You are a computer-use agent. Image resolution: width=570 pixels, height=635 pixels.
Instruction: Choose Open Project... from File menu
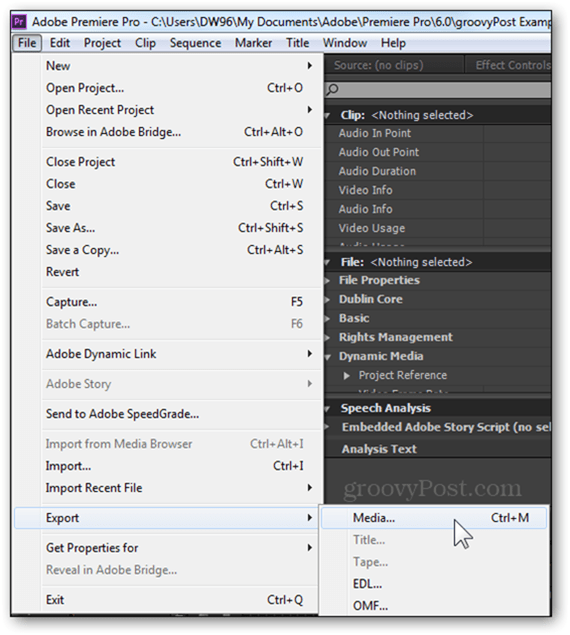[x=179, y=88]
